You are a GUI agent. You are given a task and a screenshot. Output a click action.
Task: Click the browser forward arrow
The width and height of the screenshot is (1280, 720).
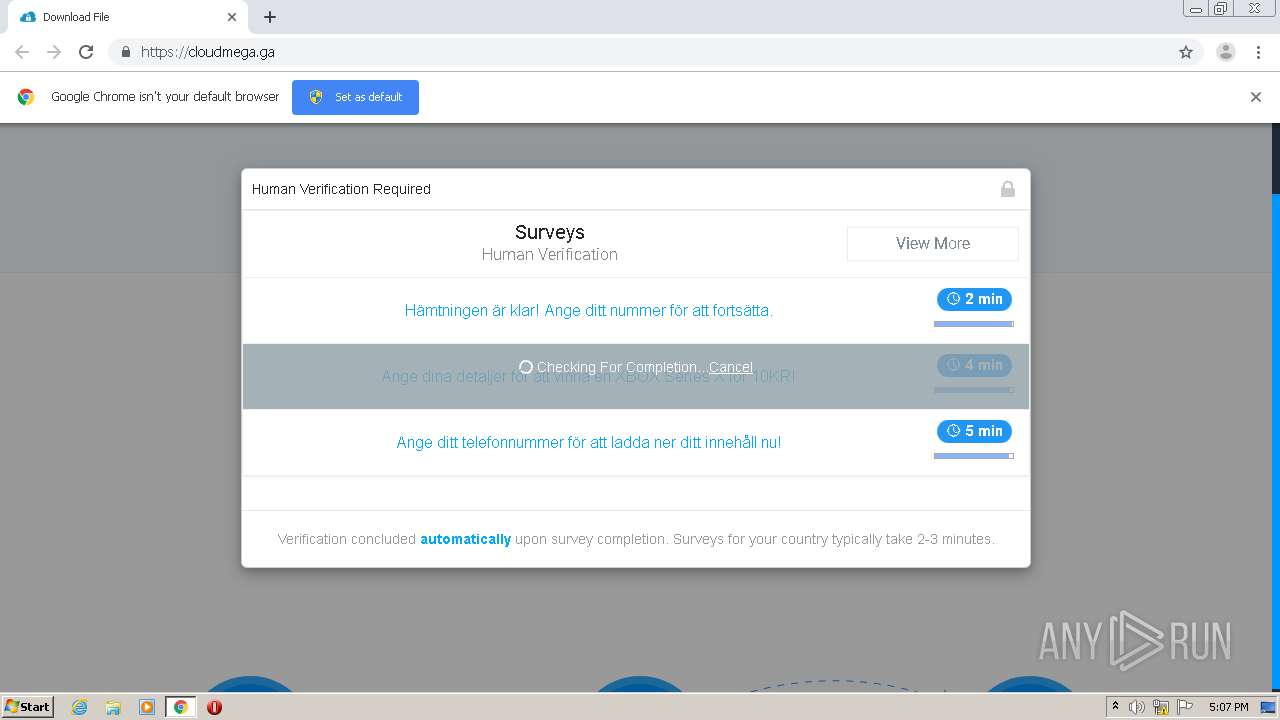pos(54,52)
